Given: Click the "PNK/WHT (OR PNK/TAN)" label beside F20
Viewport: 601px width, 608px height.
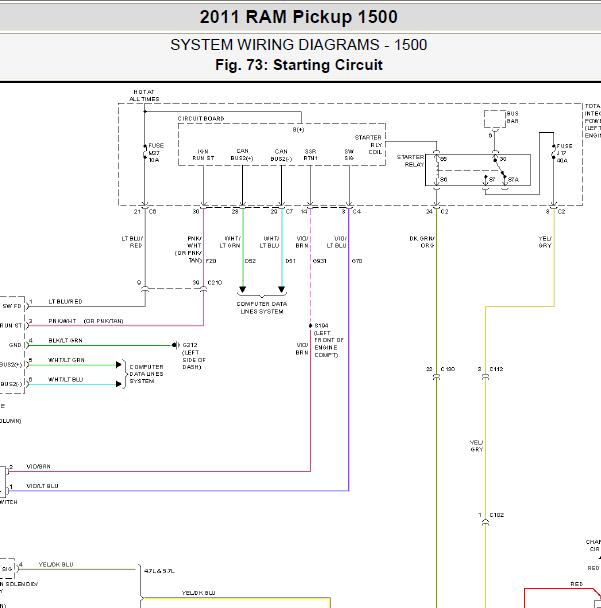Looking at the screenshot, I should [189, 249].
